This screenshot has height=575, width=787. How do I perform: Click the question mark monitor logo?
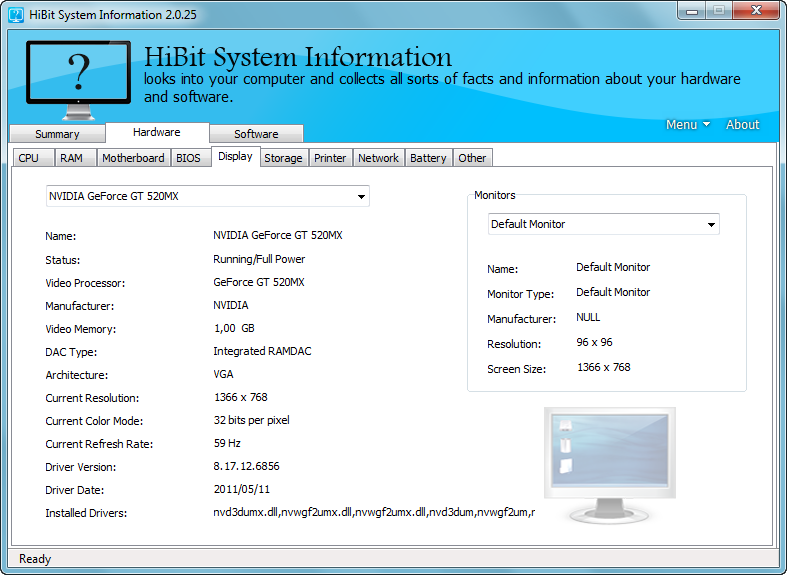[x=78, y=80]
